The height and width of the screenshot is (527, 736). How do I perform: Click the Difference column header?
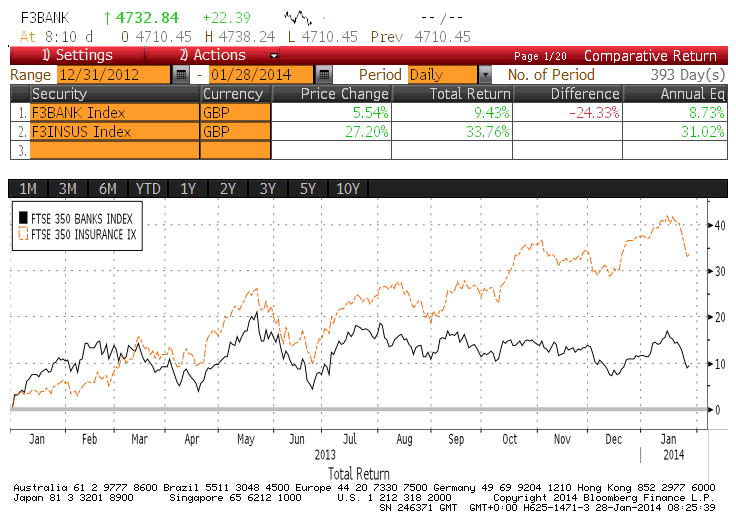click(567, 94)
